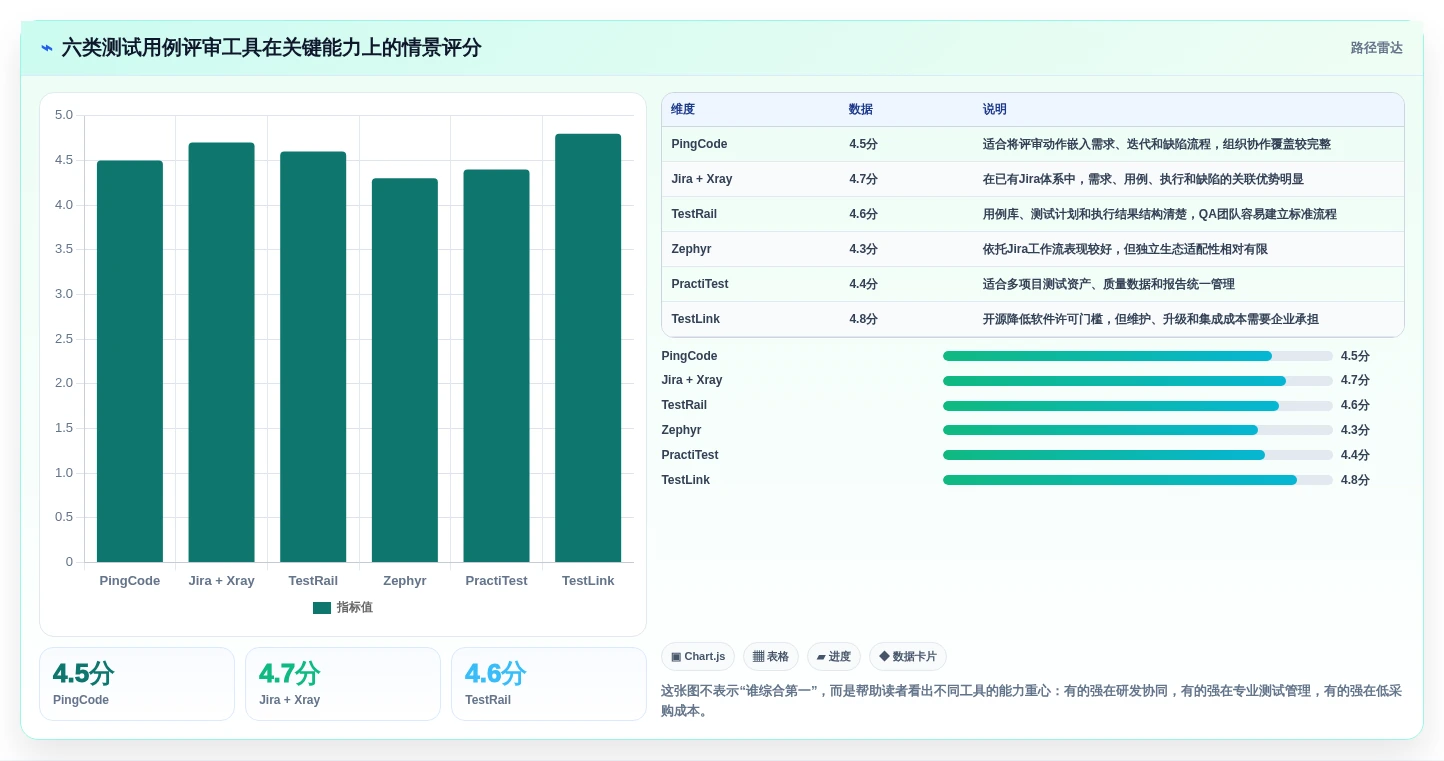The width and height of the screenshot is (1444, 761).
Task: Select the Chart.js tag
Action: pyautogui.click(x=698, y=657)
